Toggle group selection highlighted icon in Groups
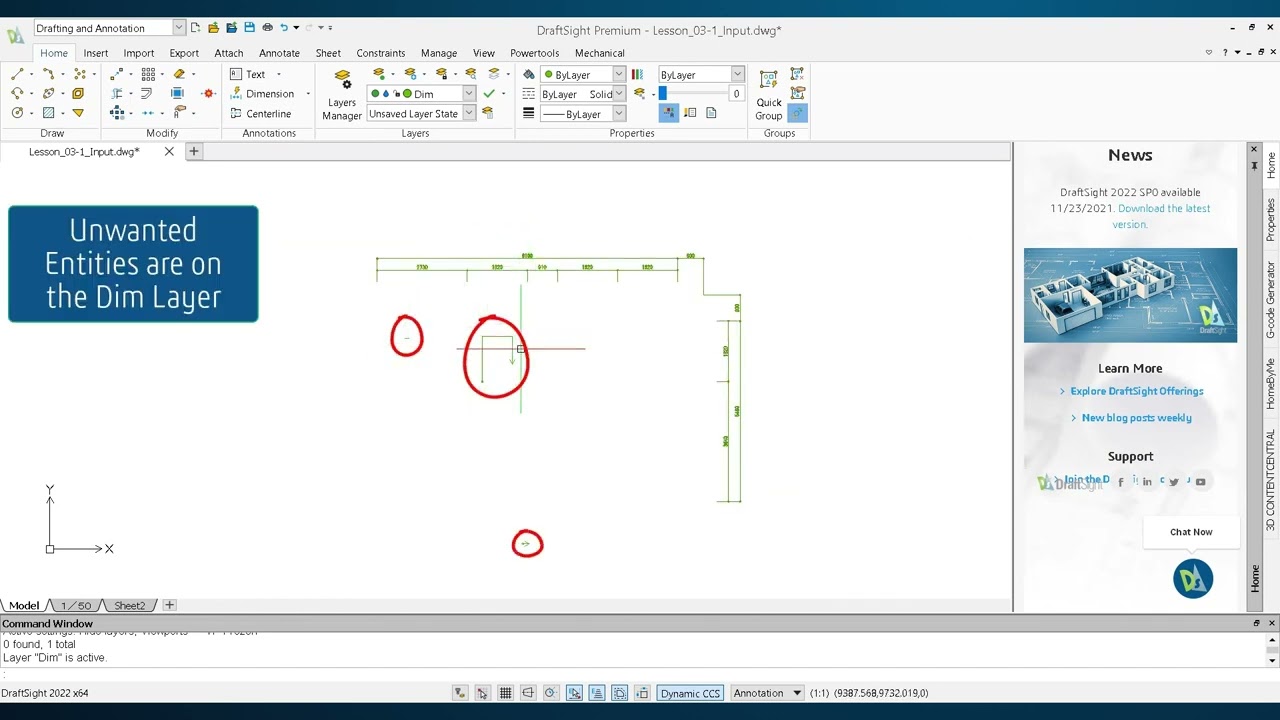This screenshot has height=720, width=1280. pyautogui.click(x=797, y=113)
